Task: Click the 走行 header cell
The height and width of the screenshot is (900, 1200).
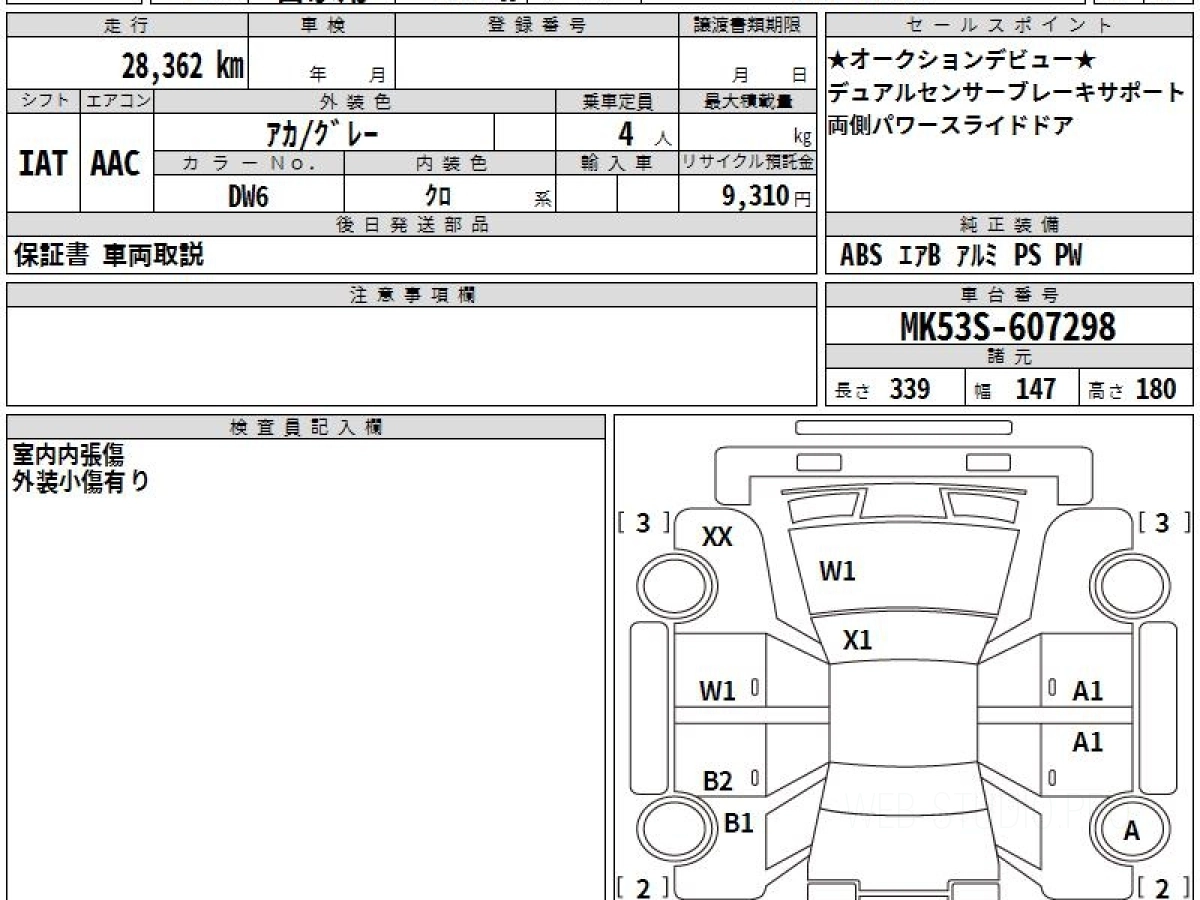Action: point(126,26)
